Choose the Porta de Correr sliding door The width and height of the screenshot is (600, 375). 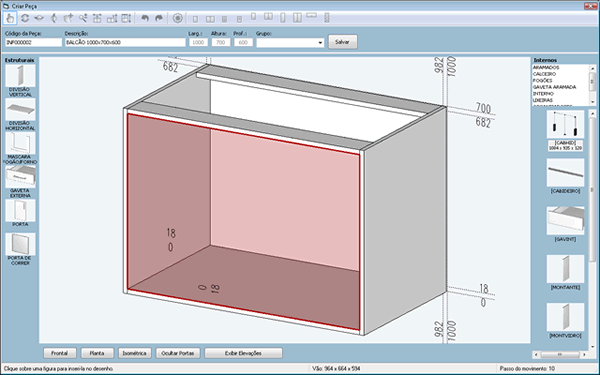[20, 249]
